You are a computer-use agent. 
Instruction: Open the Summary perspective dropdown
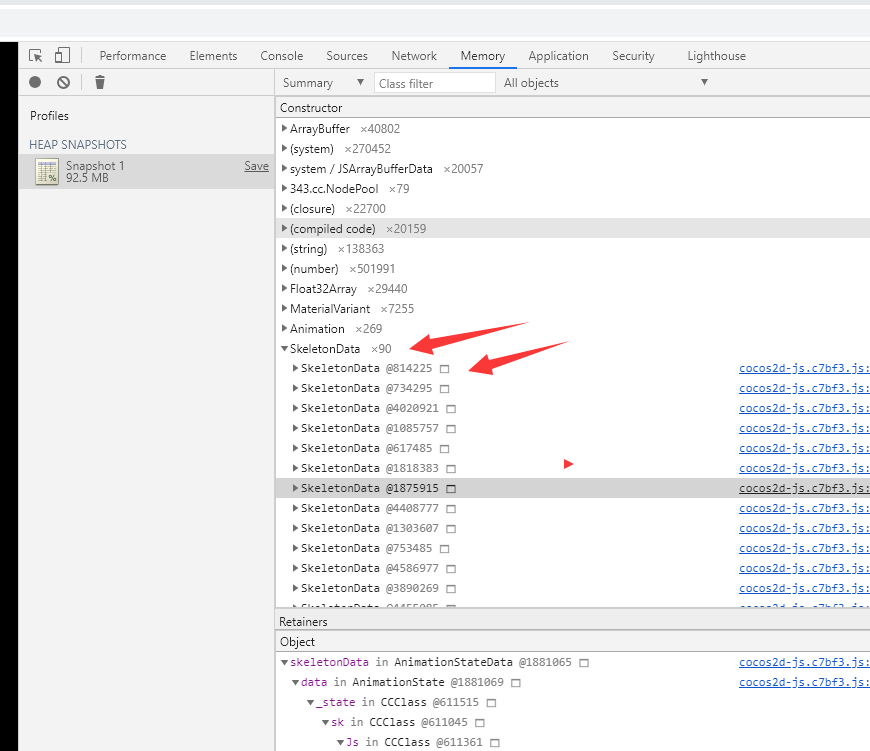tap(323, 83)
